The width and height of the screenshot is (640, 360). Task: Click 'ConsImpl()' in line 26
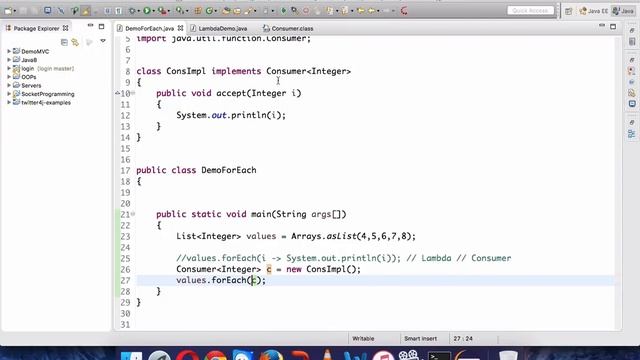(x=331, y=269)
